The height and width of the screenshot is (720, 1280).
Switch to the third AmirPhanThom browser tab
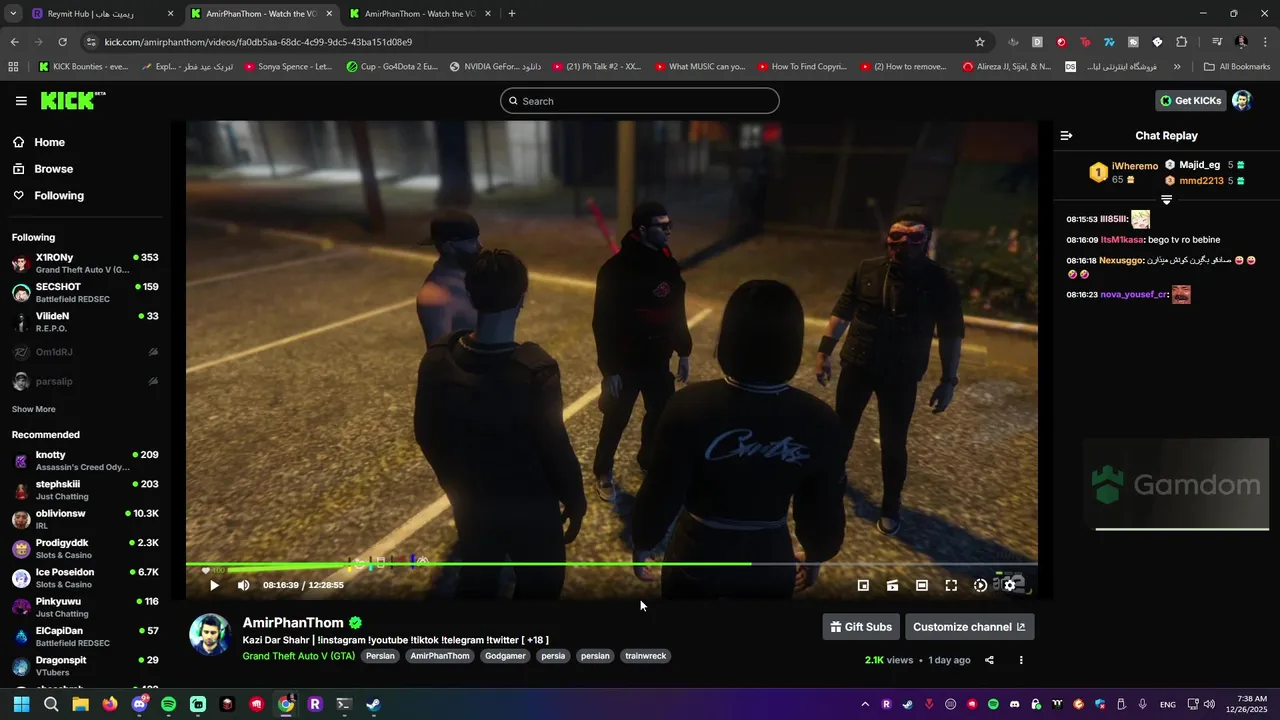coord(420,14)
